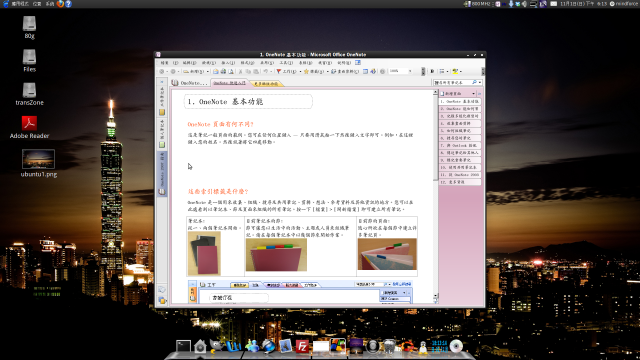Select page 2 OneNote in page list
The width and height of the screenshot is (640, 360).
pos(460,109)
